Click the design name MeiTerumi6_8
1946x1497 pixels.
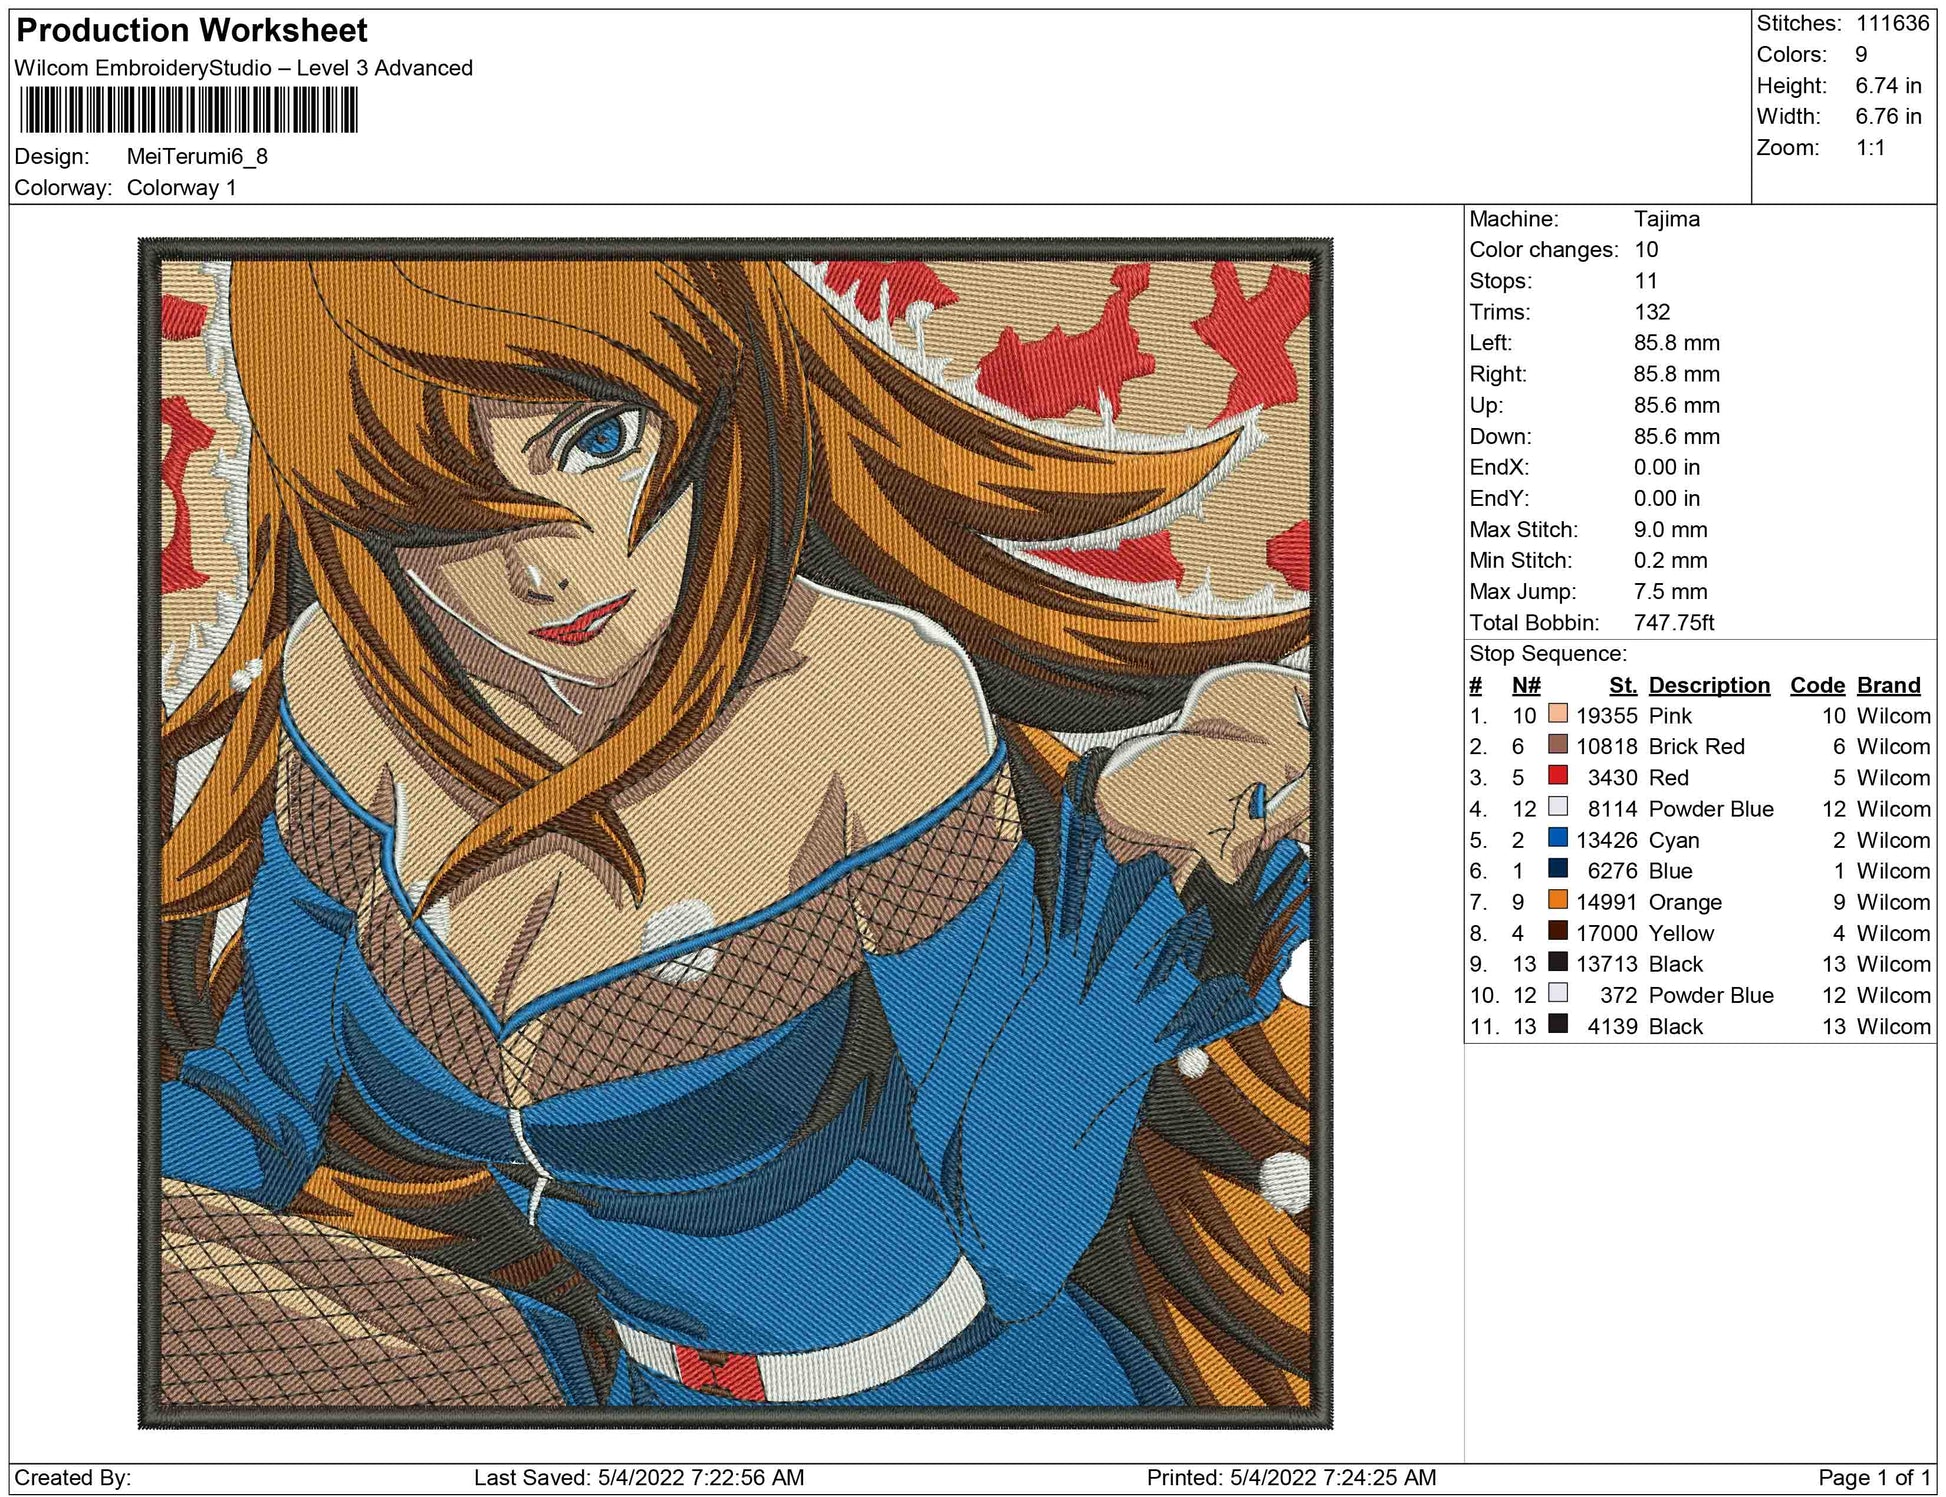197,157
